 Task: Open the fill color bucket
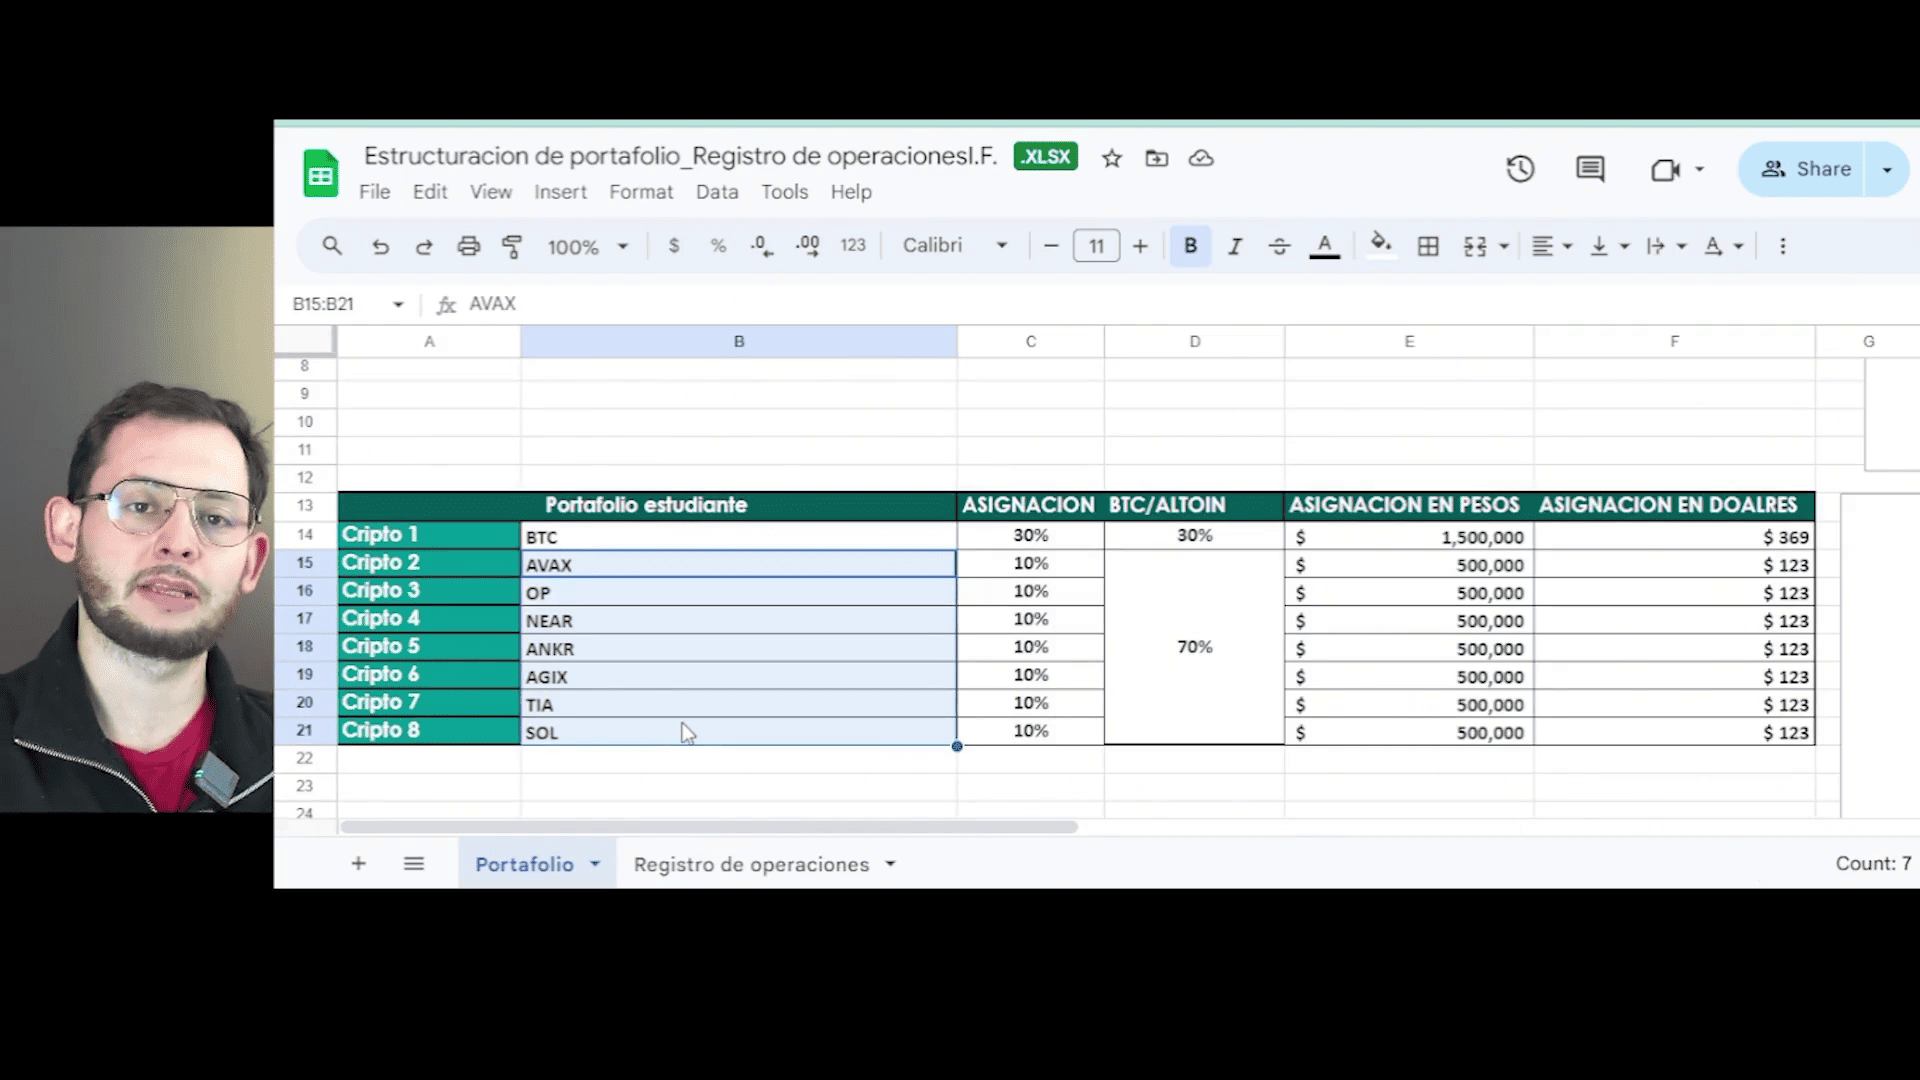[1381, 246]
